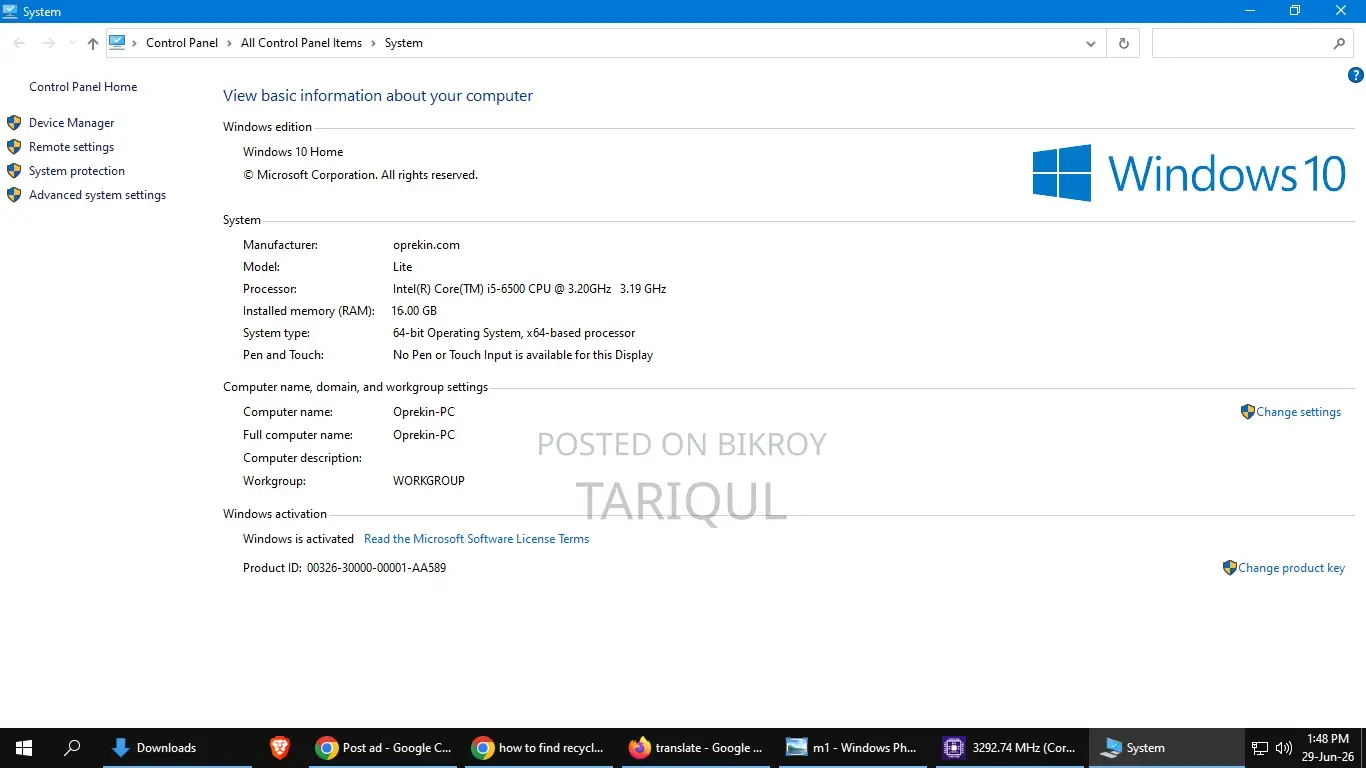Open the recent locations dropdown arrow

[x=72, y=43]
